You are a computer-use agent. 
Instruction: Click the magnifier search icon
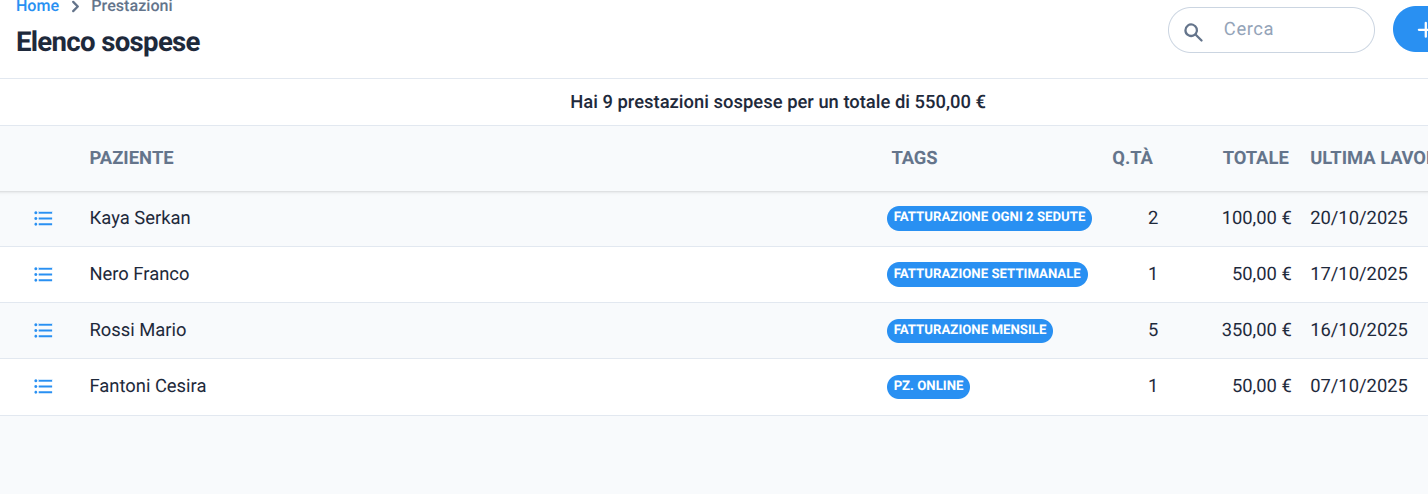pos(1193,32)
